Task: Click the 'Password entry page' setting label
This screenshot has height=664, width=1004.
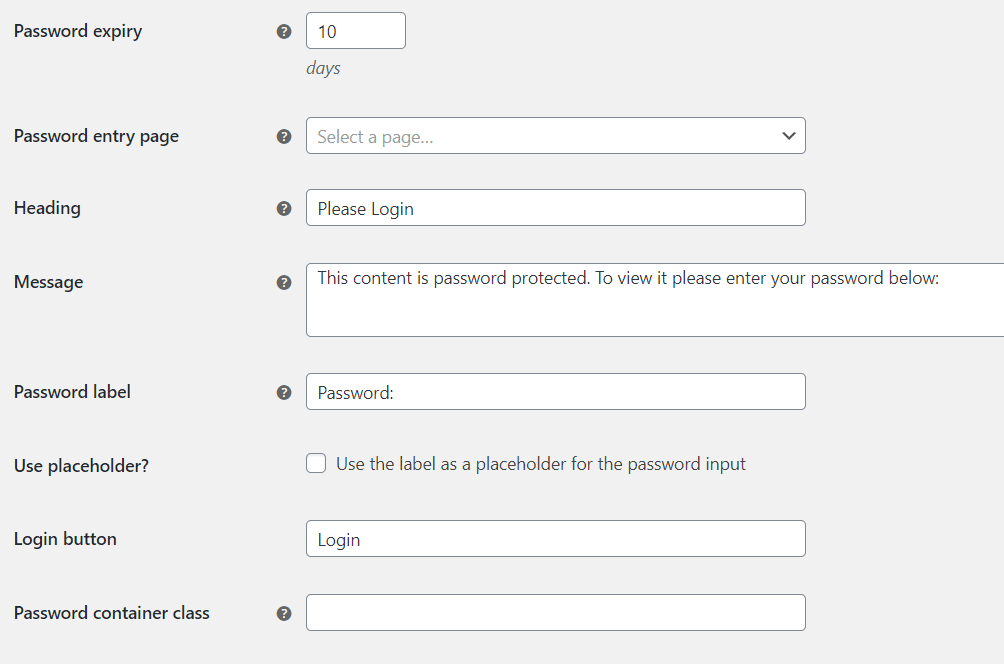Action: click(97, 136)
